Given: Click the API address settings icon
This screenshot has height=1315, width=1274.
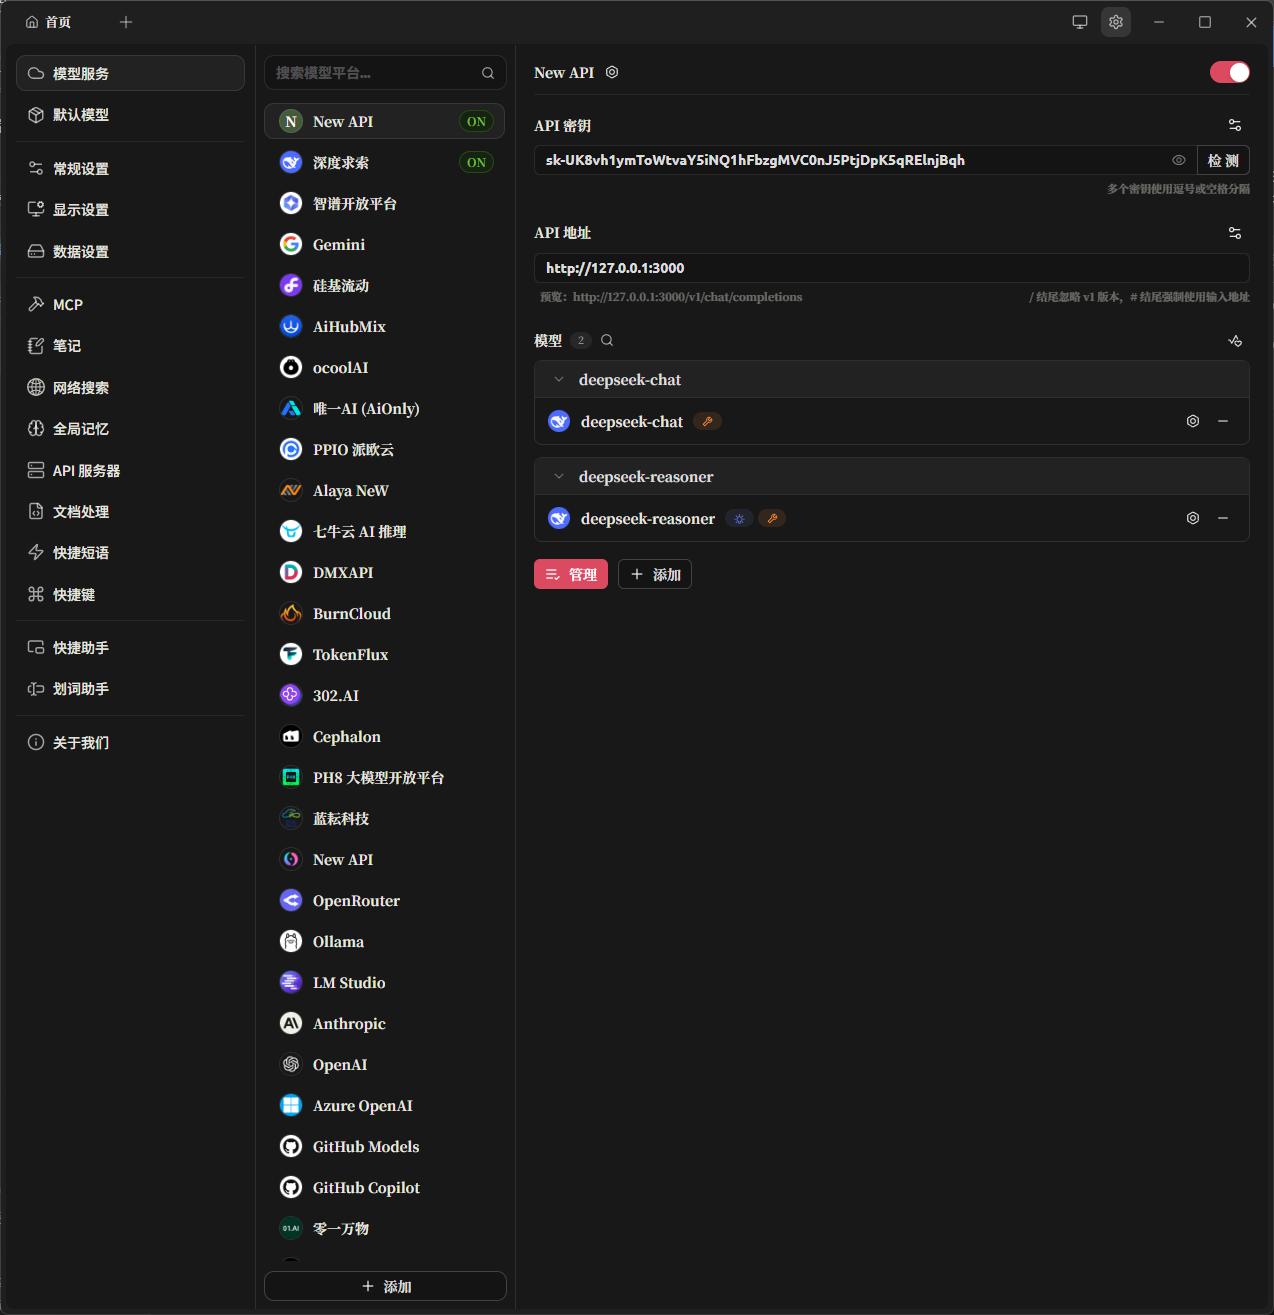Looking at the screenshot, I should 1235,233.
